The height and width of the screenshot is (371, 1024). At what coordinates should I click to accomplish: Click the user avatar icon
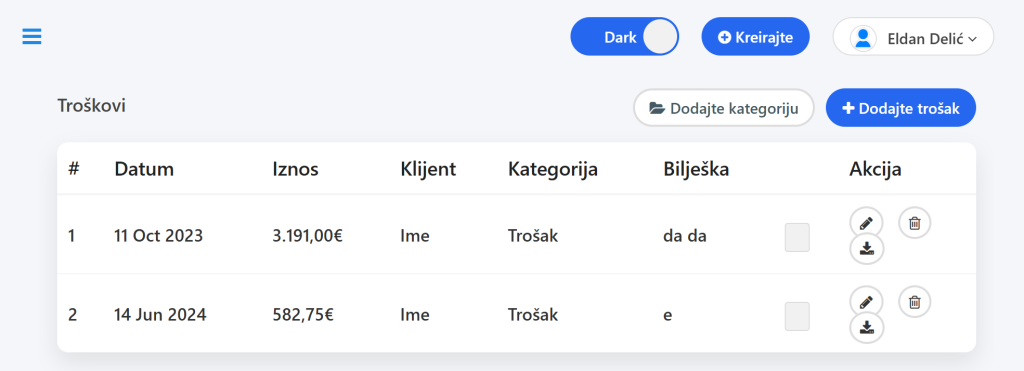point(863,38)
